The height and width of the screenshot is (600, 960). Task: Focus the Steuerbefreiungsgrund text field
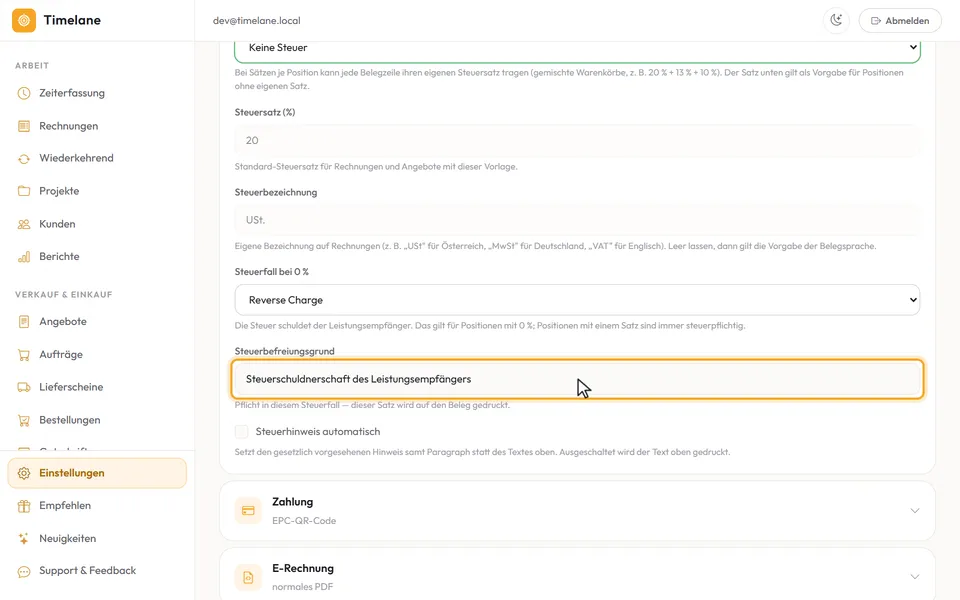point(577,379)
